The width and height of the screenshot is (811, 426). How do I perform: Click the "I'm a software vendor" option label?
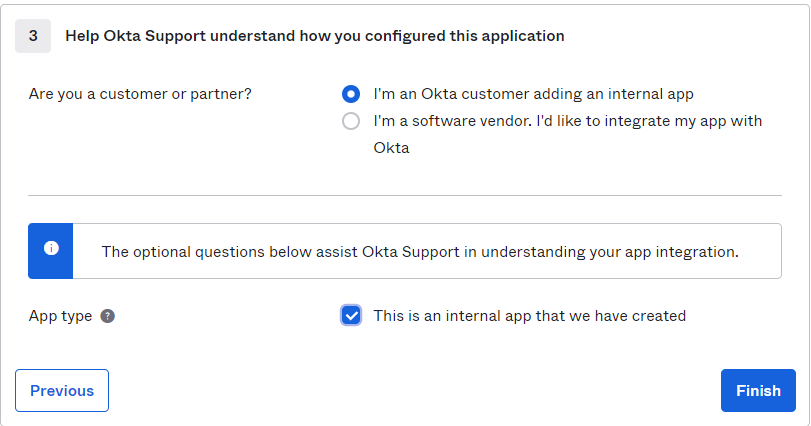[x=567, y=121]
